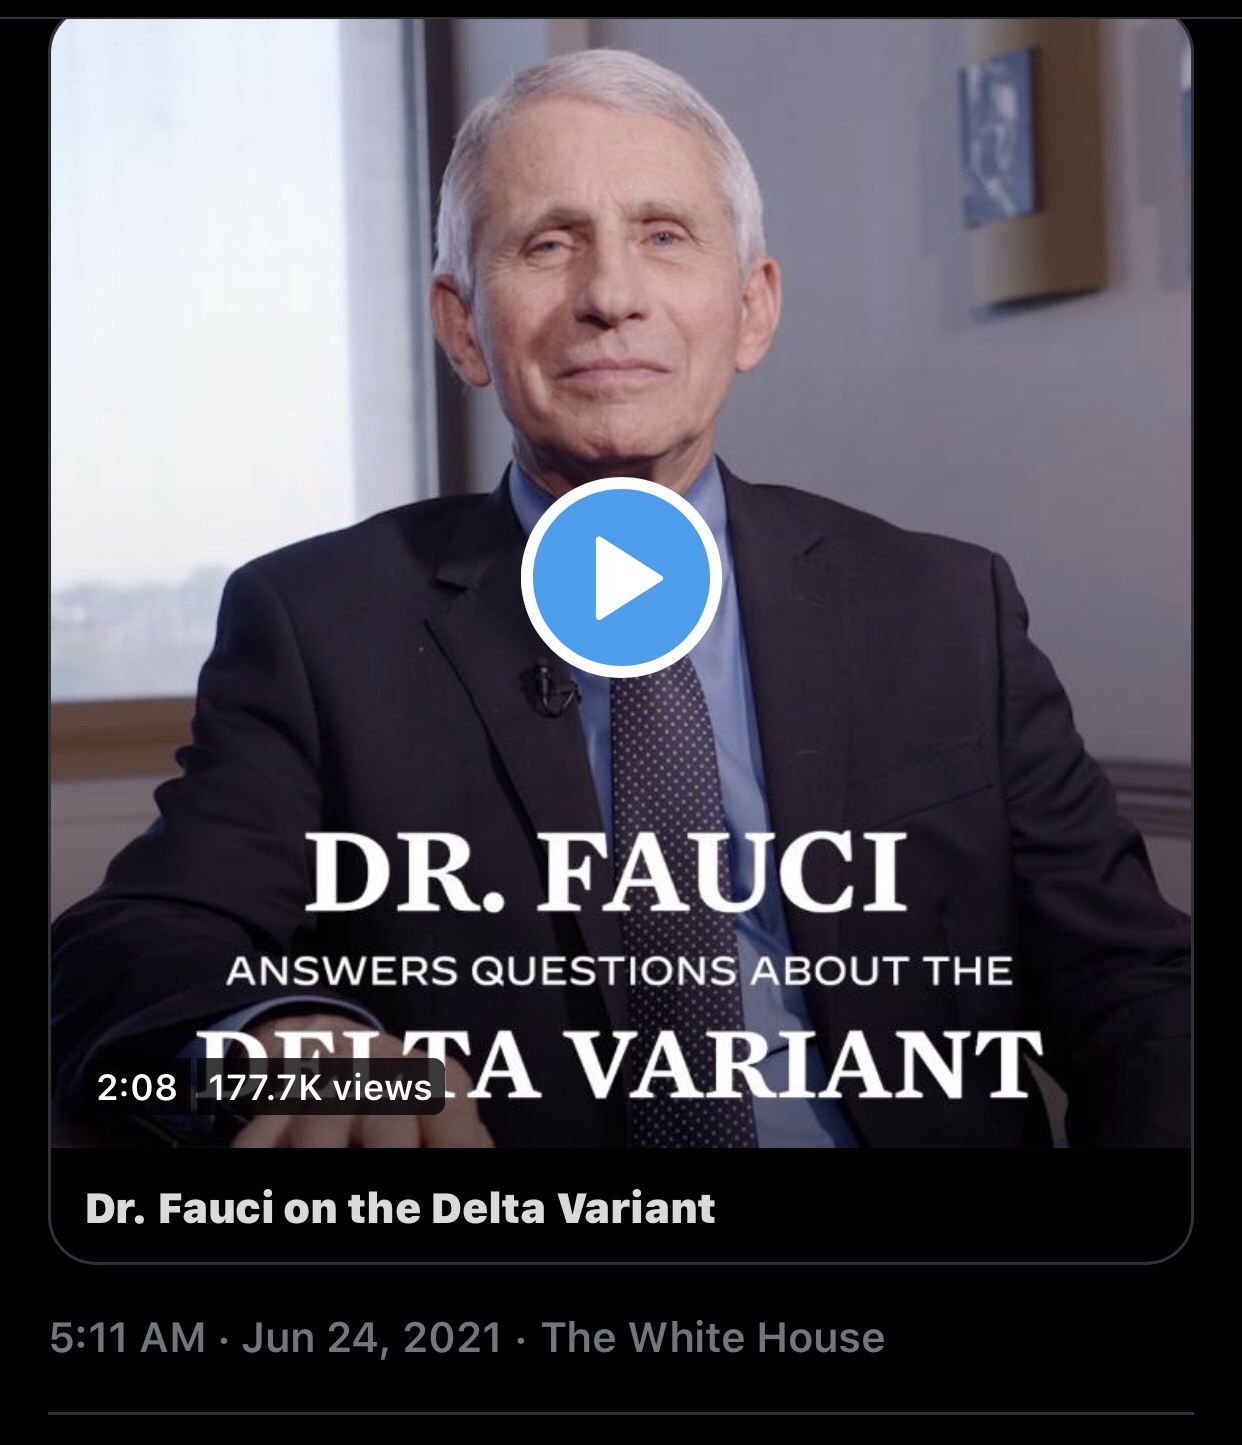Play the Dr. Fauci video
This screenshot has width=1242, height=1445.
621,577
